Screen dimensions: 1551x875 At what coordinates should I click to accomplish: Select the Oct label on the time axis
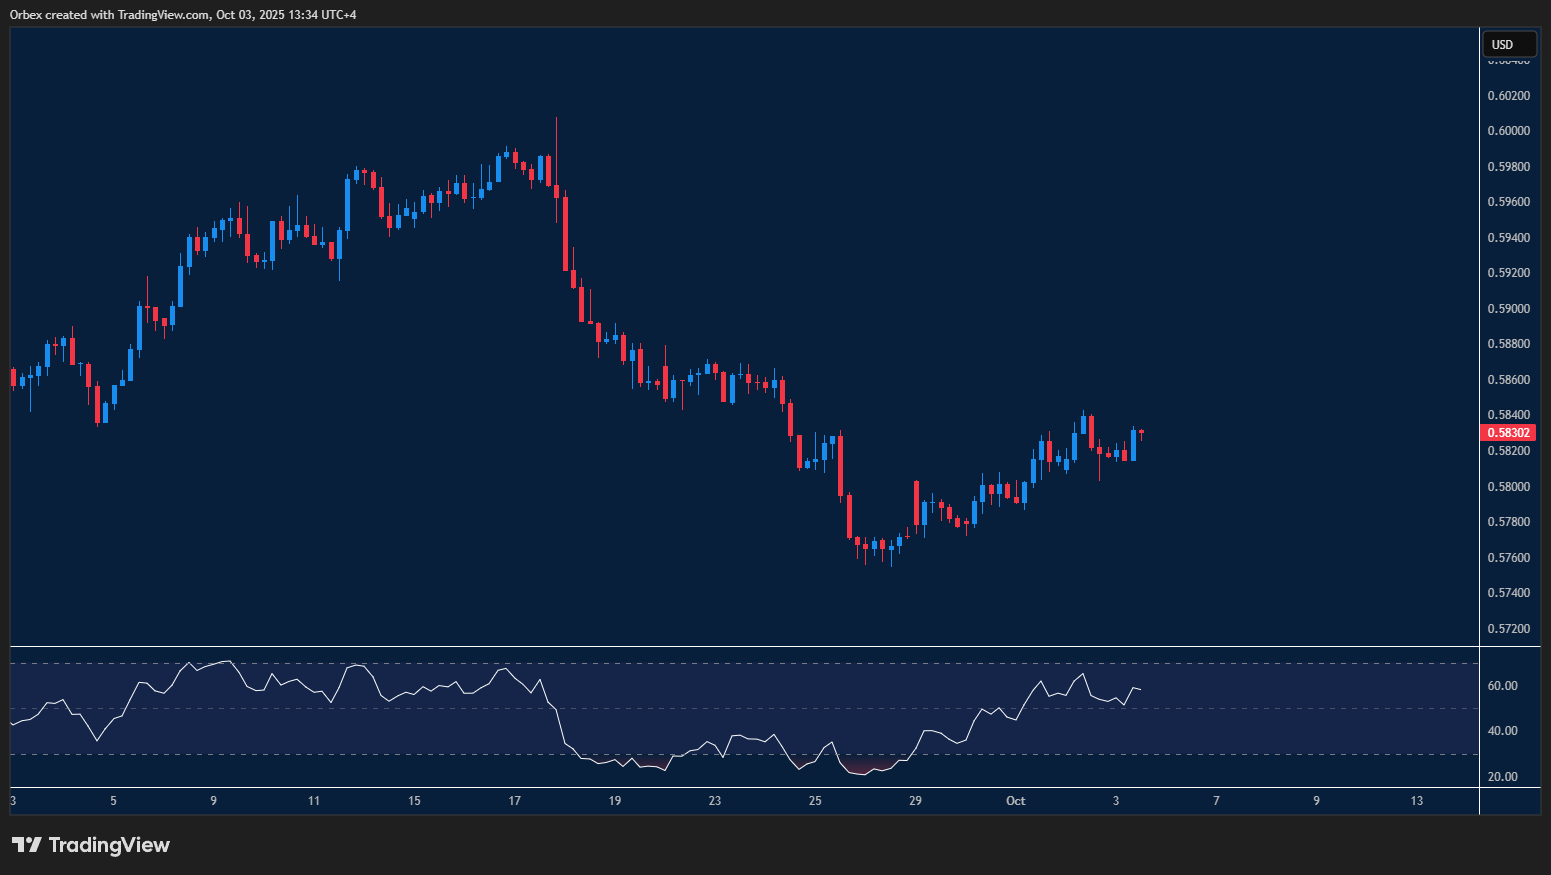pos(1015,801)
